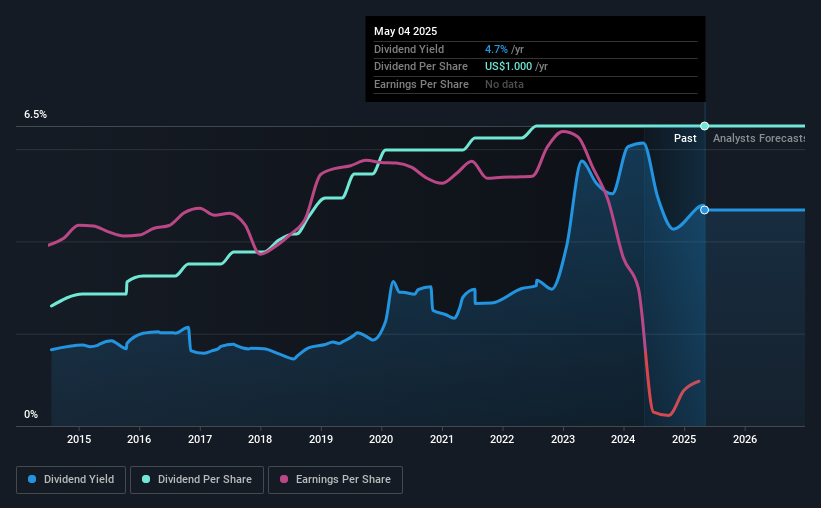Click the 2015 x-axis year label
Image resolution: width=821 pixels, height=508 pixels.
[79, 439]
